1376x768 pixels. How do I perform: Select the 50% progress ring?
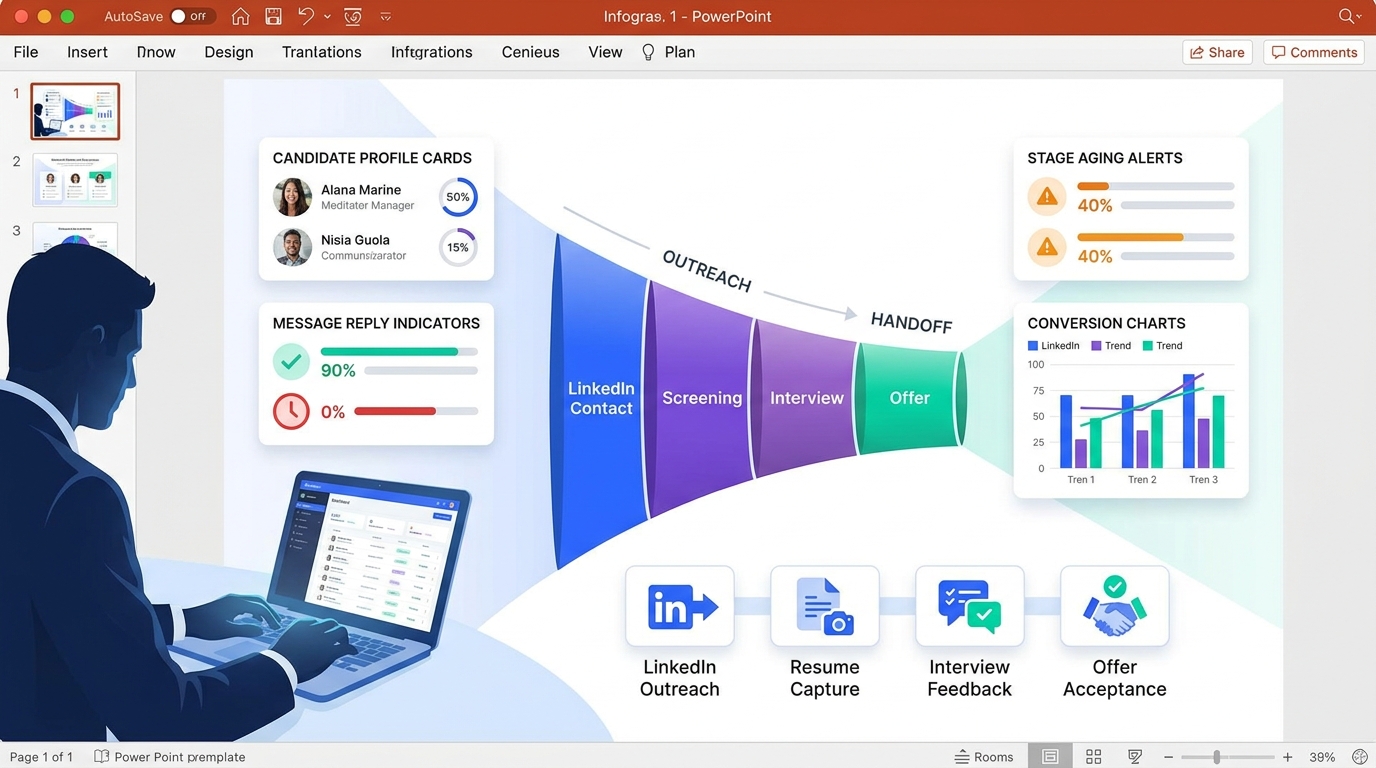[458, 197]
